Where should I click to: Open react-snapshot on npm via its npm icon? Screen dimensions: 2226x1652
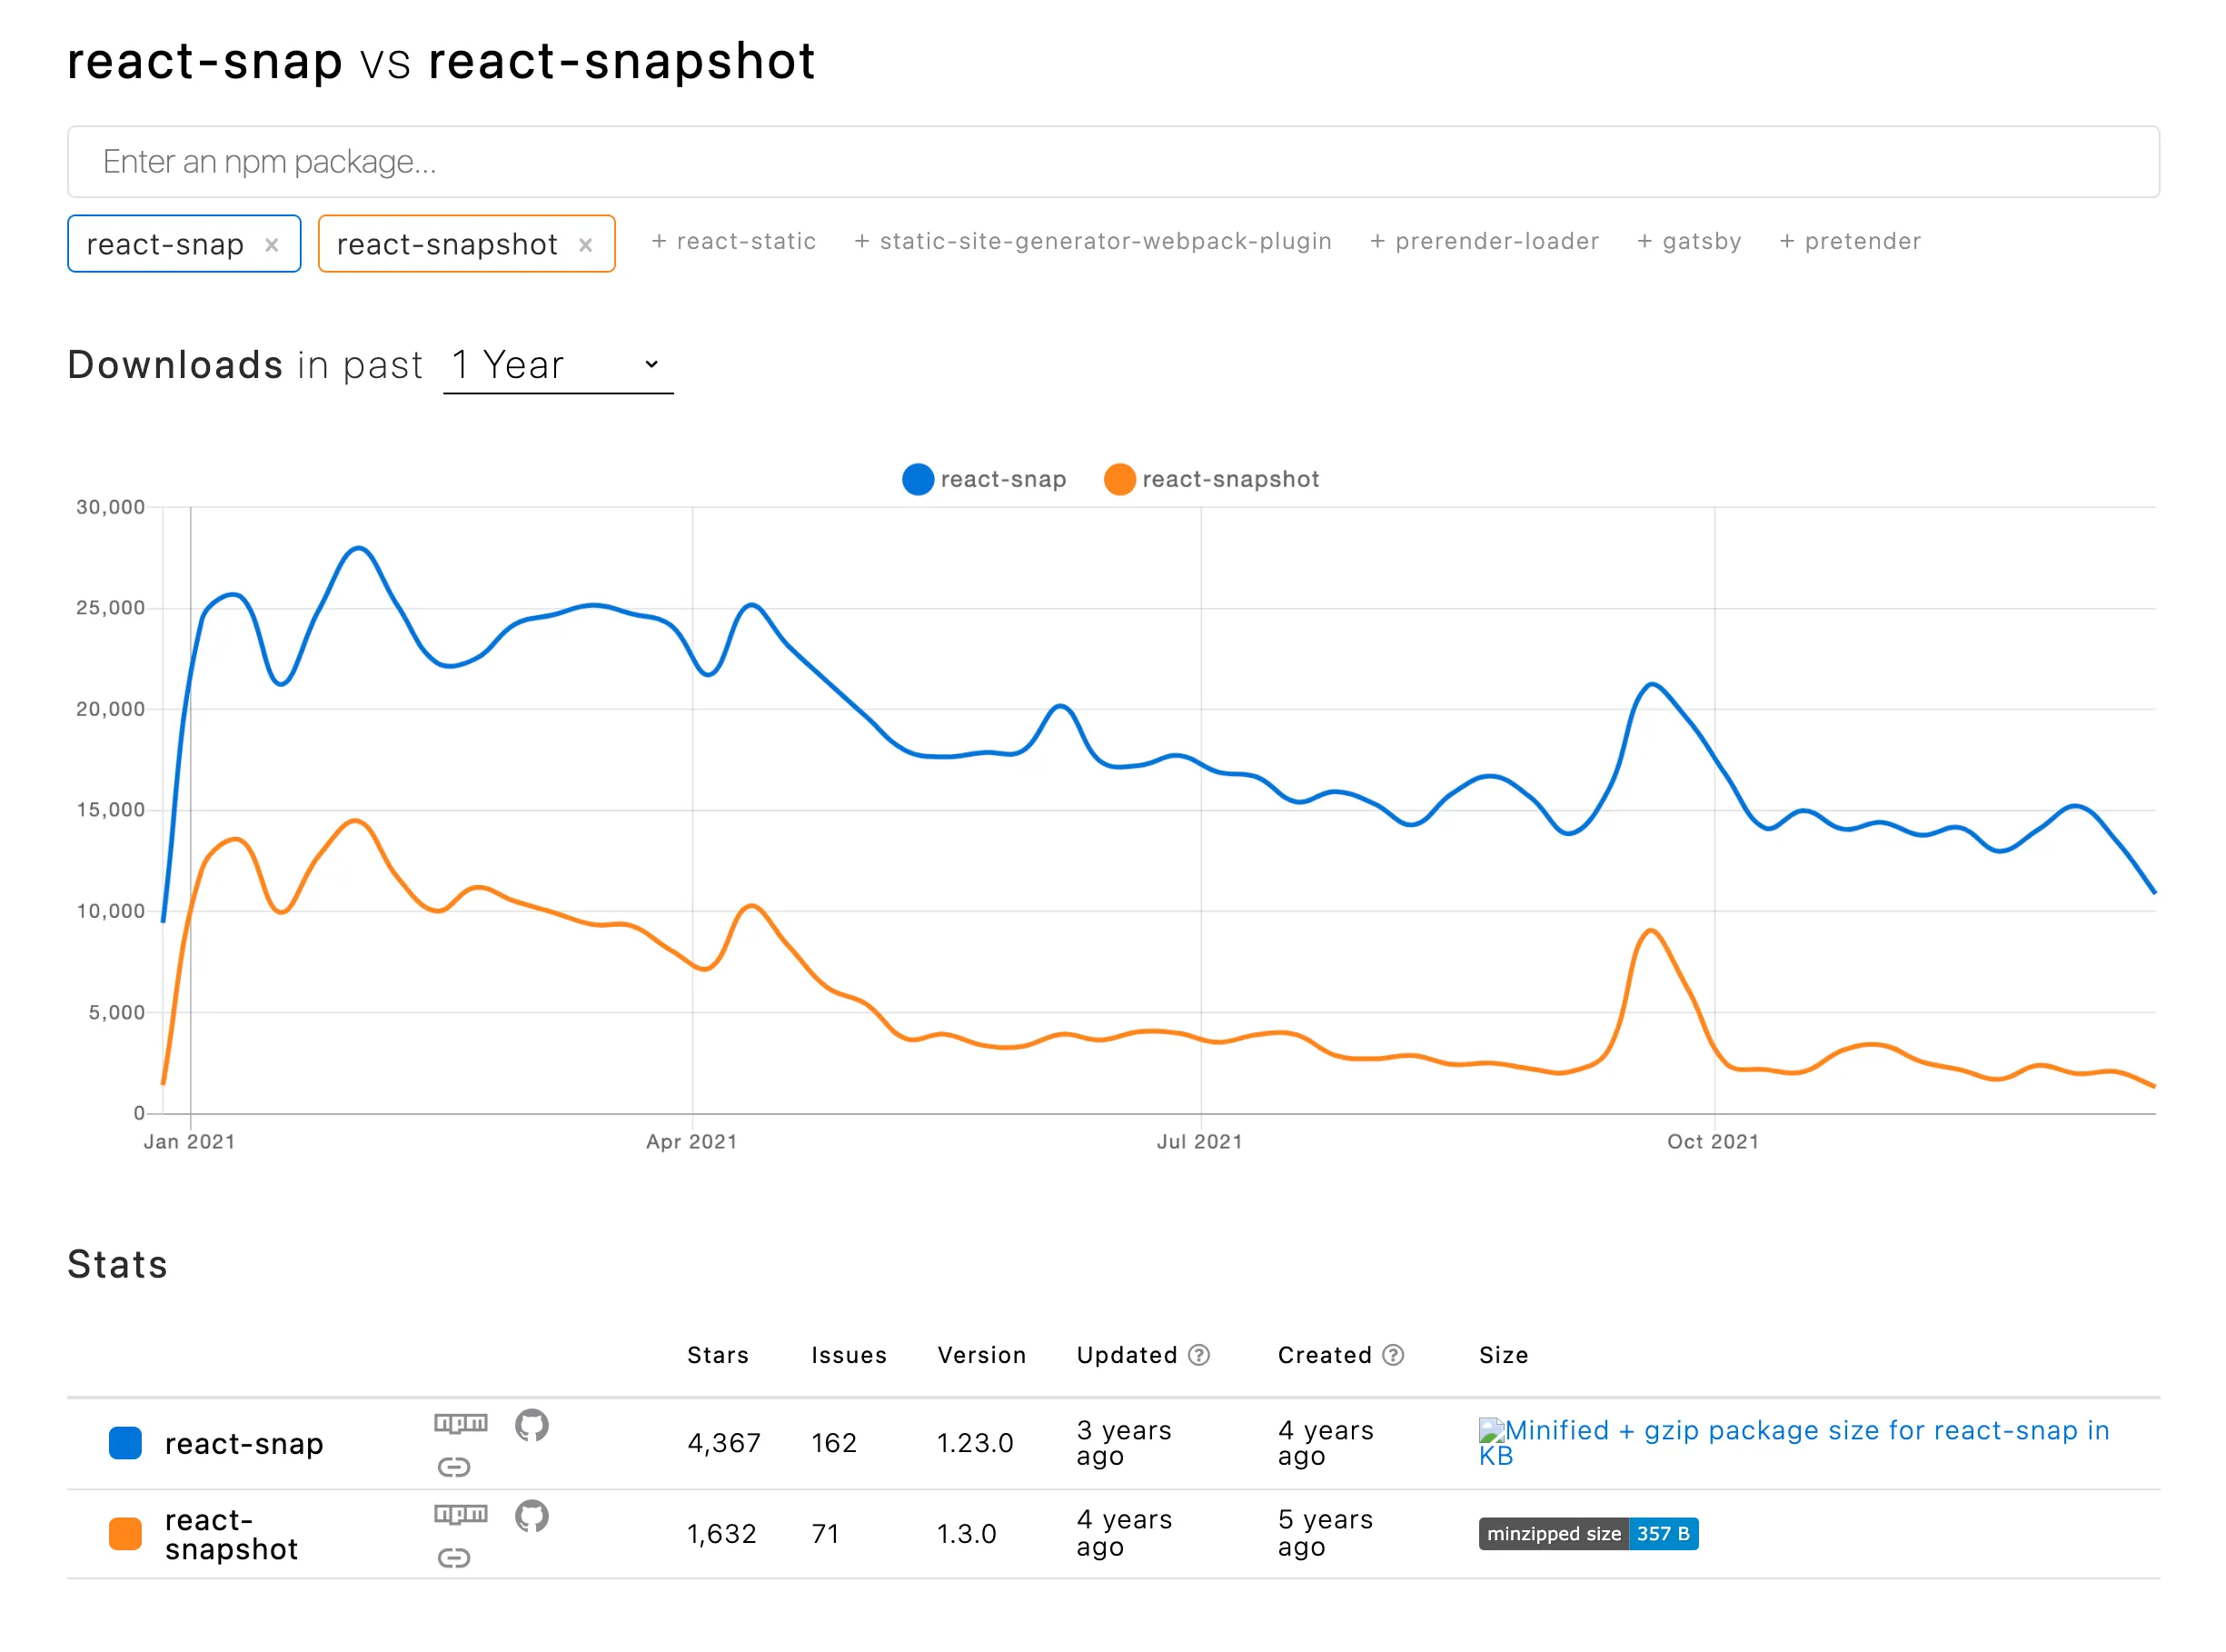click(x=460, y=1514)
